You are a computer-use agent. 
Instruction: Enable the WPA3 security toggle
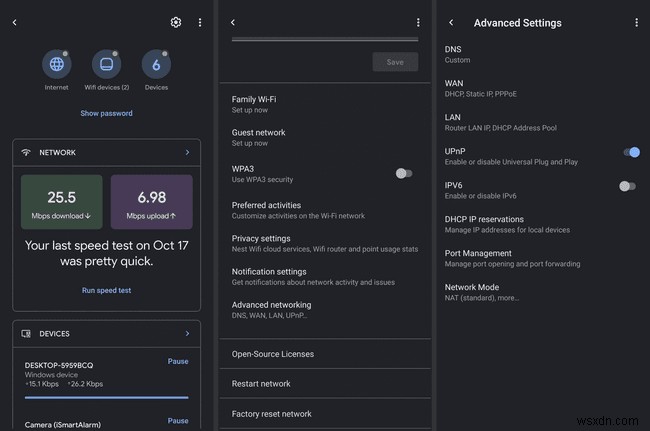403,173
